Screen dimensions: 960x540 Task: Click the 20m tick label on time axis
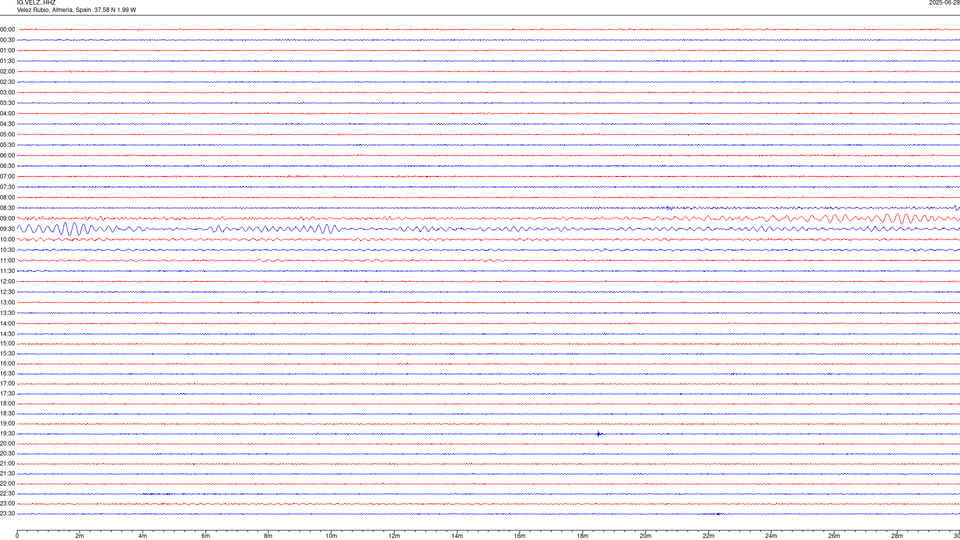coord(645,536)
